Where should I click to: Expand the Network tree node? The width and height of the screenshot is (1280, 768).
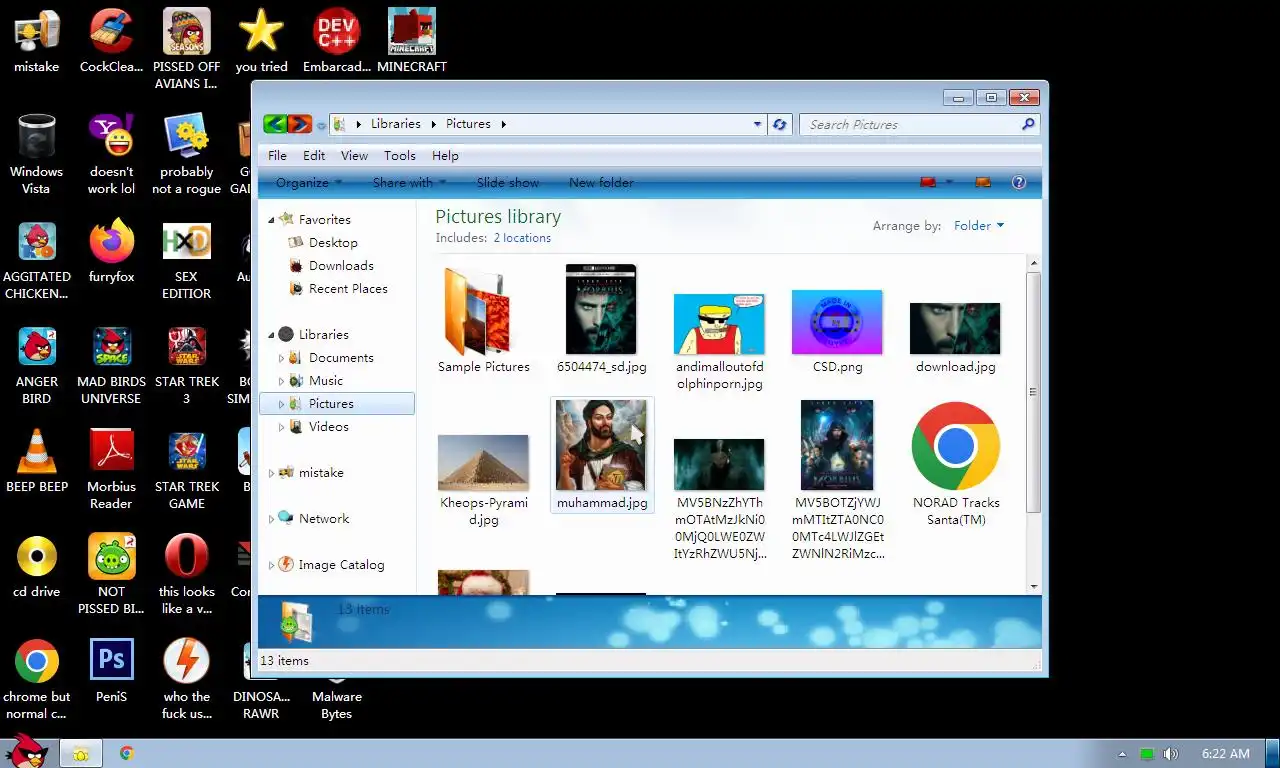click(x=271, y=518)
